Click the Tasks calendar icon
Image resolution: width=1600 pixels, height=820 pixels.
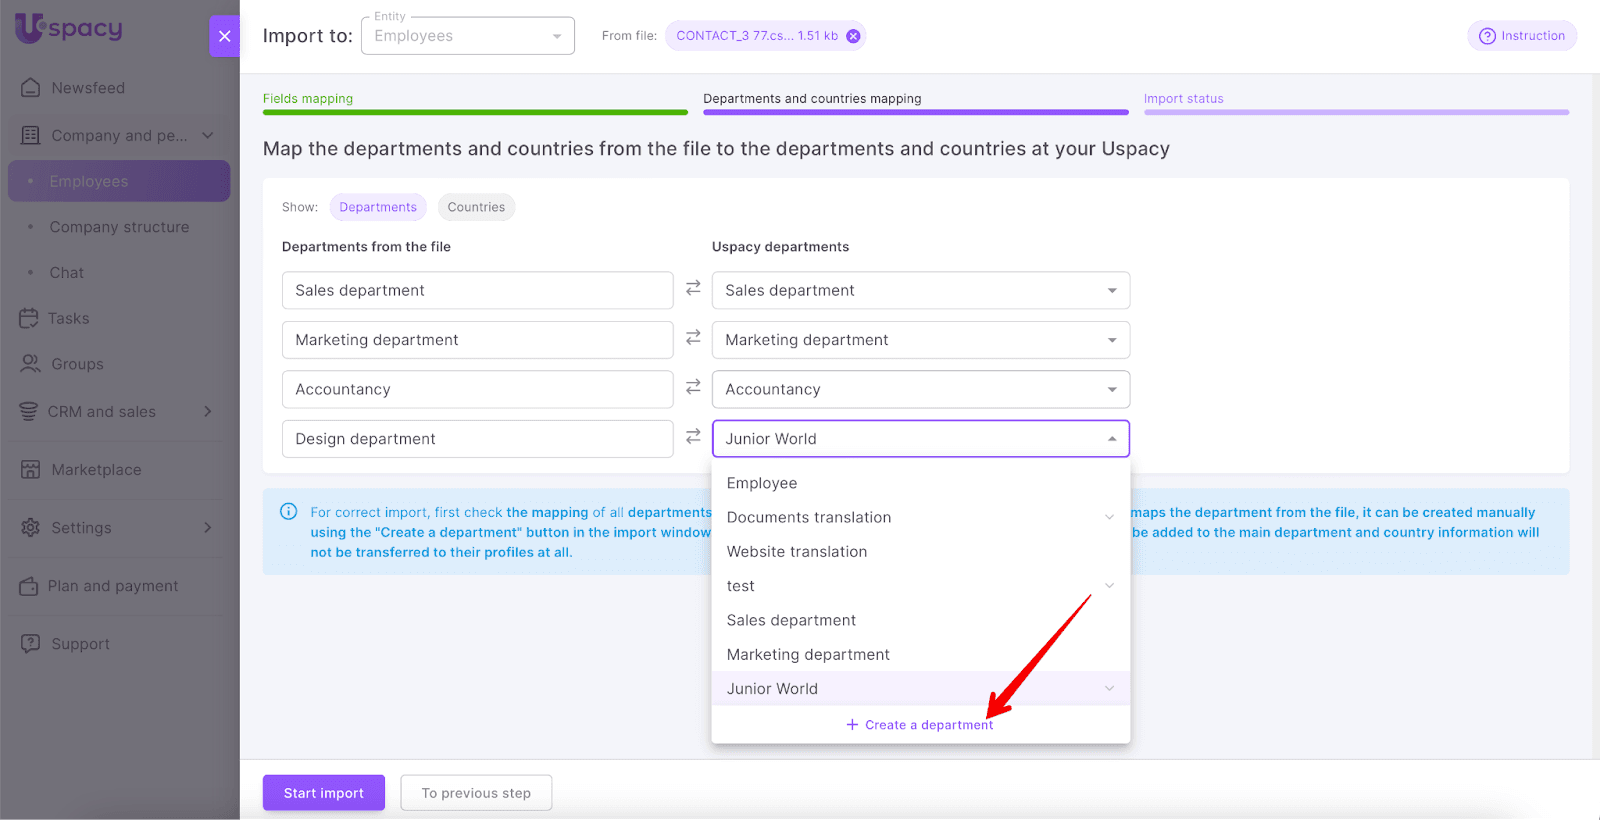tap(29, 318)
